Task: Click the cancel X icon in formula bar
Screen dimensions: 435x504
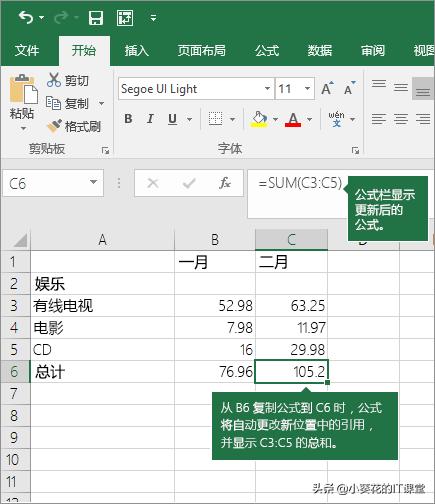Action: (153, 183)
